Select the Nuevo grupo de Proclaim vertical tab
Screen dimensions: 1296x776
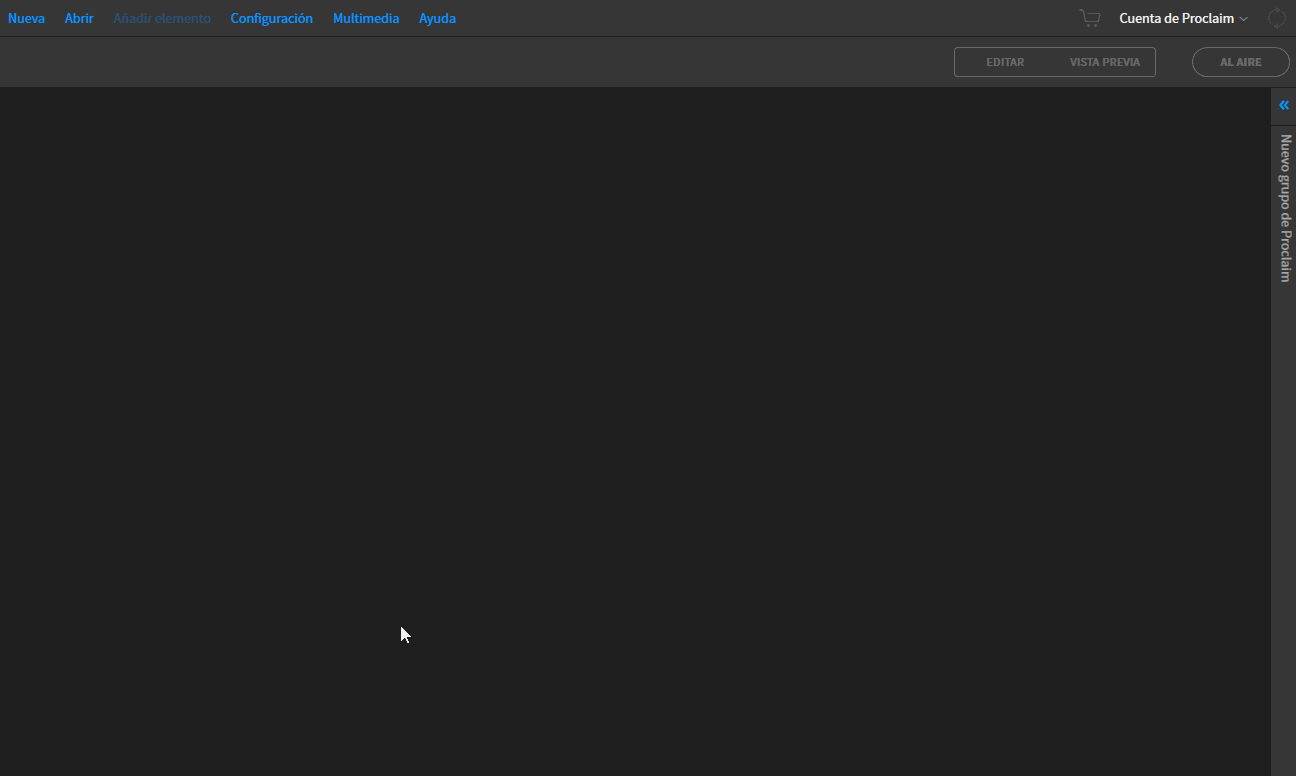(1285, 208)
